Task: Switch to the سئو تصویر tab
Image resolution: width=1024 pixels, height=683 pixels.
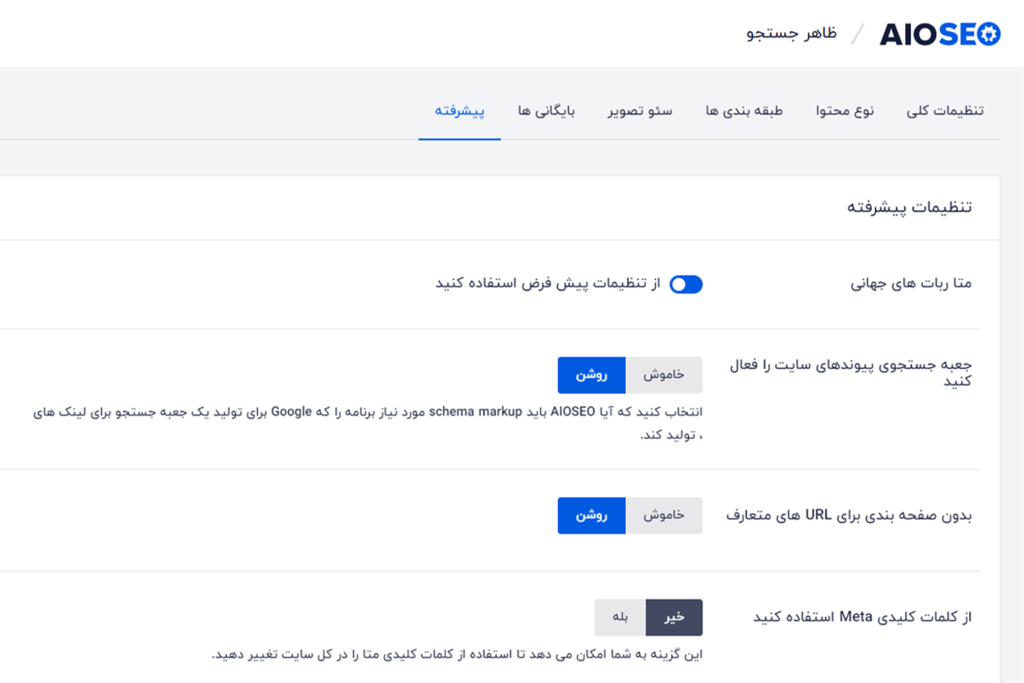Action: tap(641, 110)
